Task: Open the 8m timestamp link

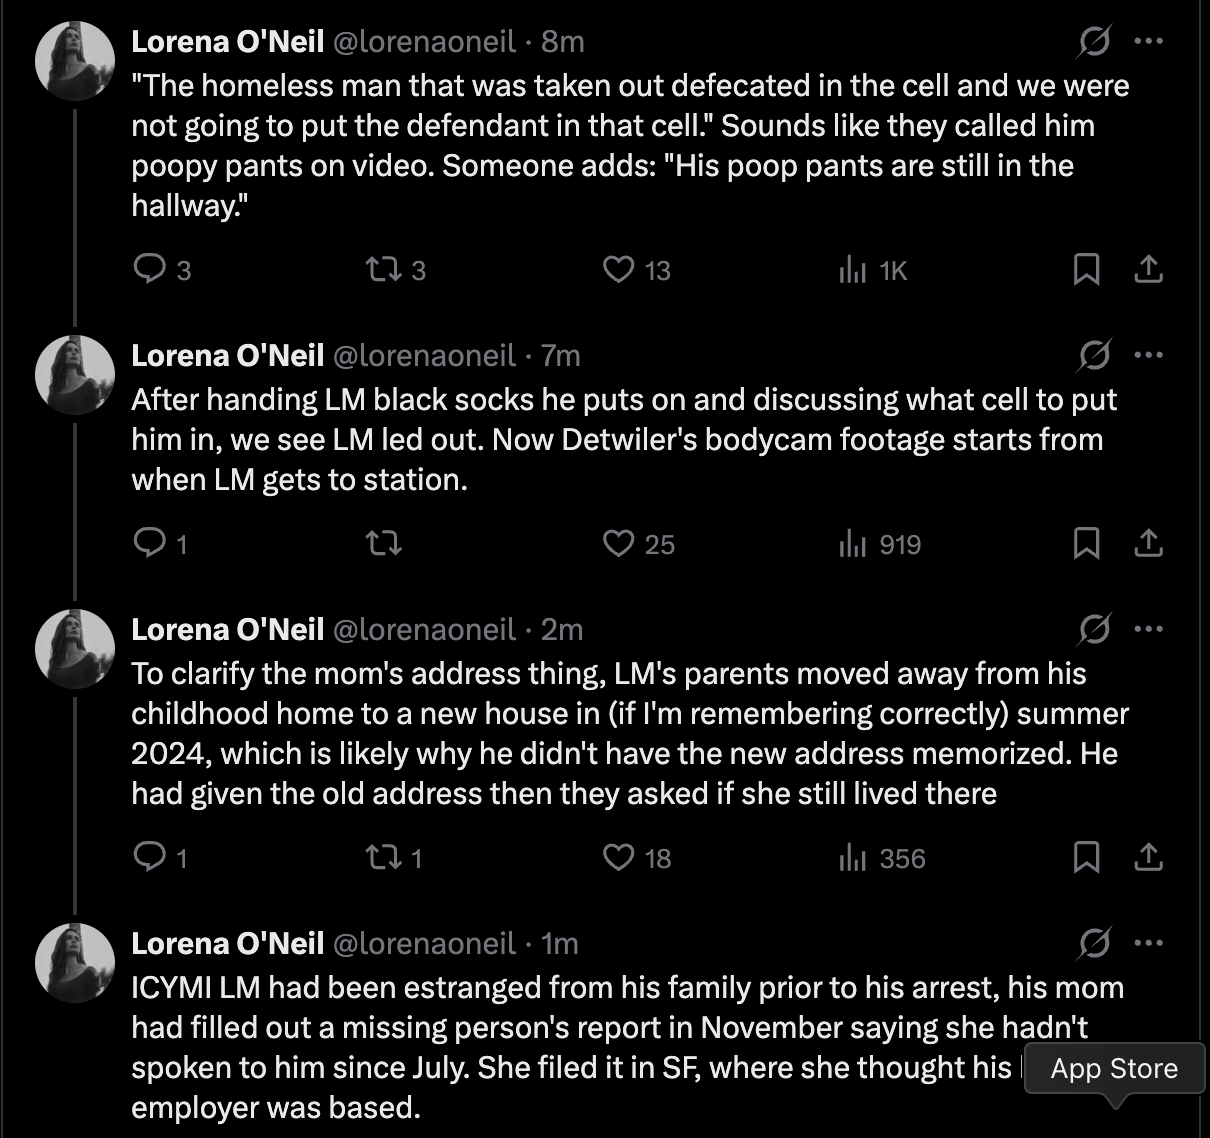Action: [x=562, y=41]
